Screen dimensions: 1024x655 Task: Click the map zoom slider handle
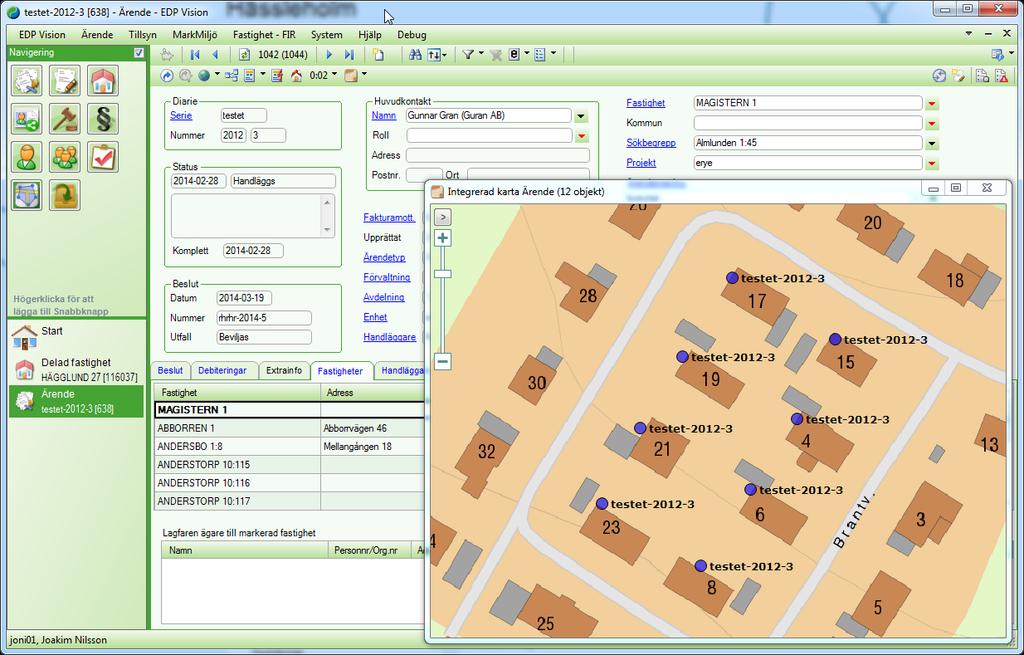(x=443, y=274)
